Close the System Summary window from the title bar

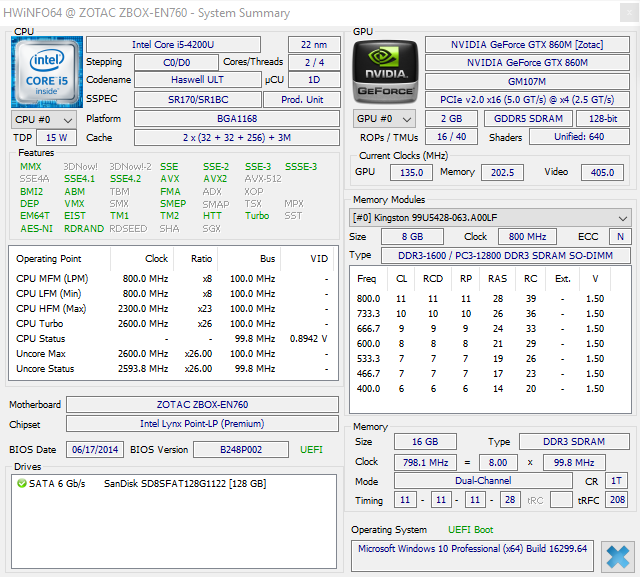tap(629, 13)
